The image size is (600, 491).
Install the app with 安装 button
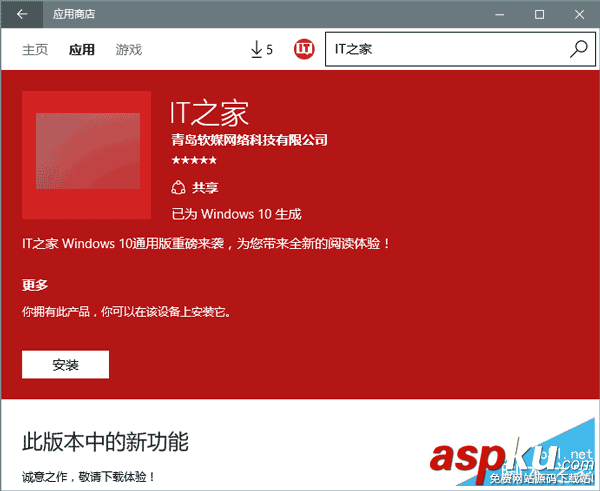[65, 365]
